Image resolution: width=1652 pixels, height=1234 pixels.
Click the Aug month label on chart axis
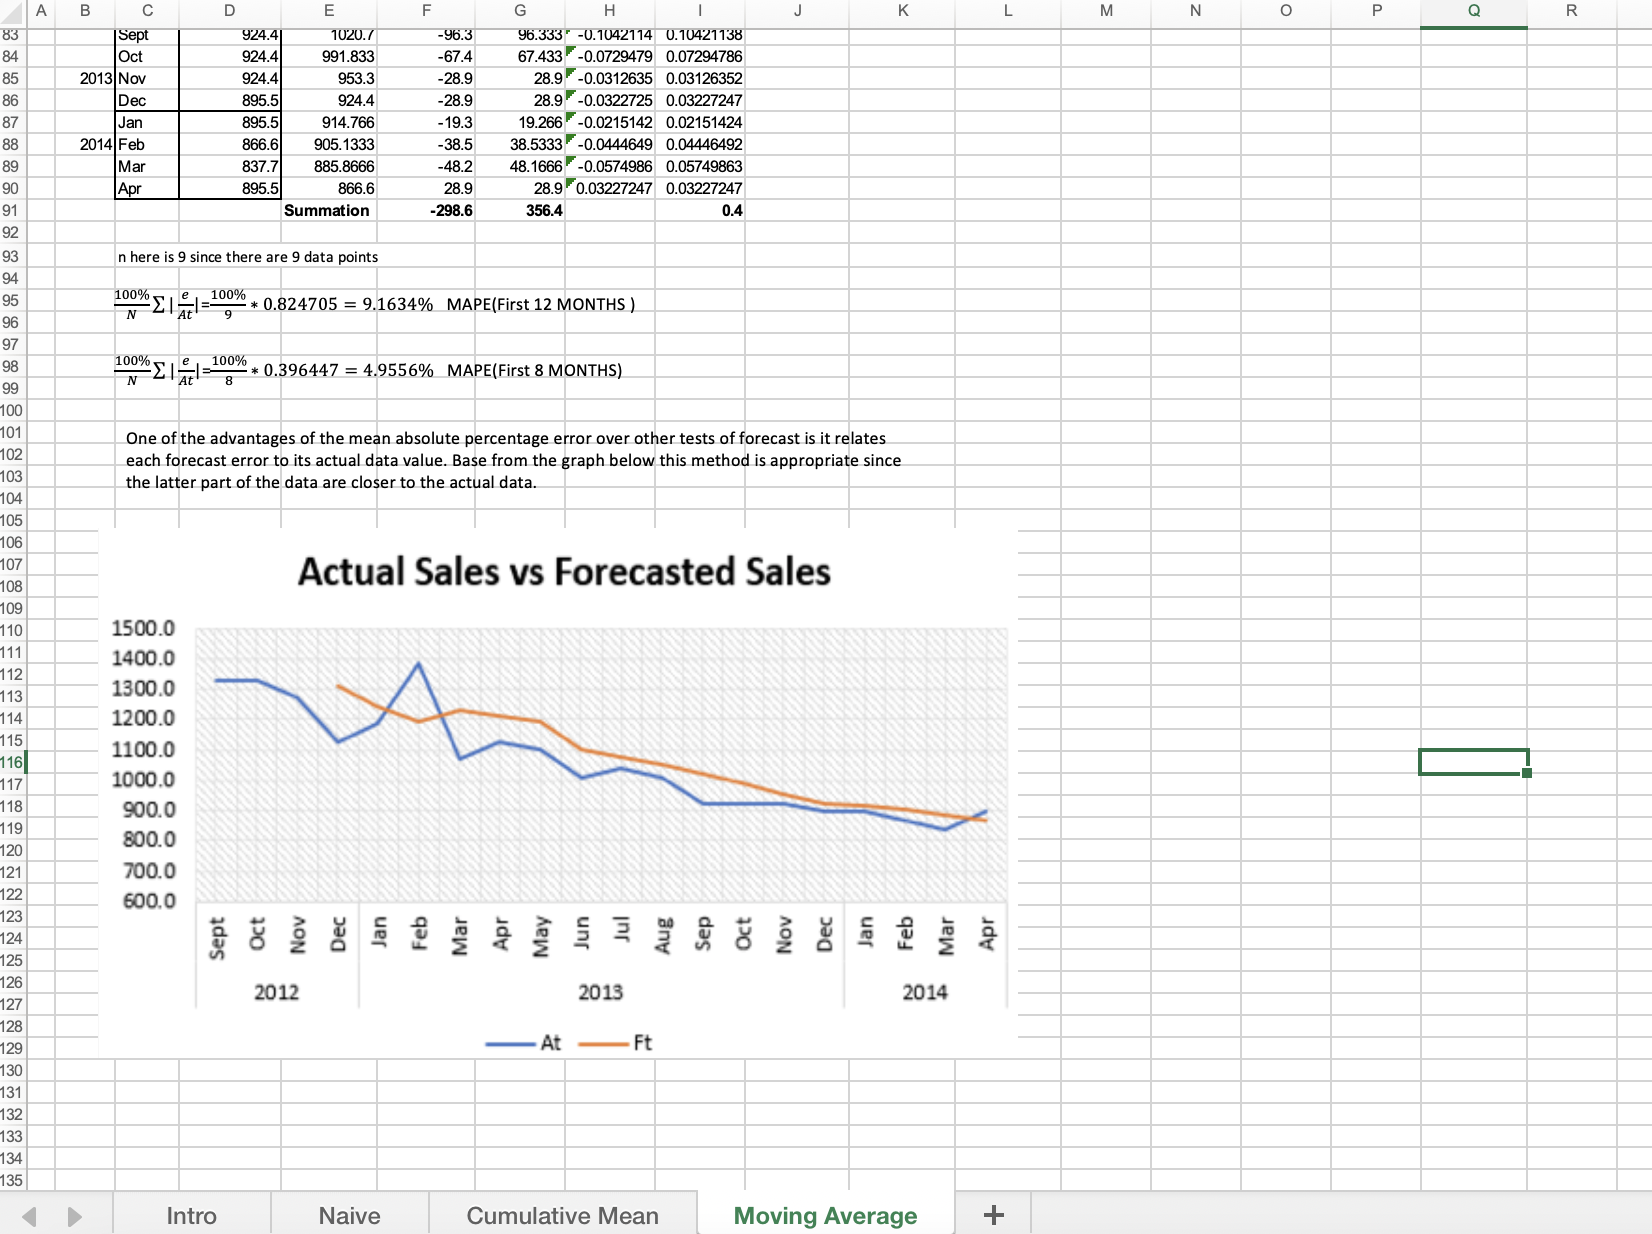(x=663, y=936)
